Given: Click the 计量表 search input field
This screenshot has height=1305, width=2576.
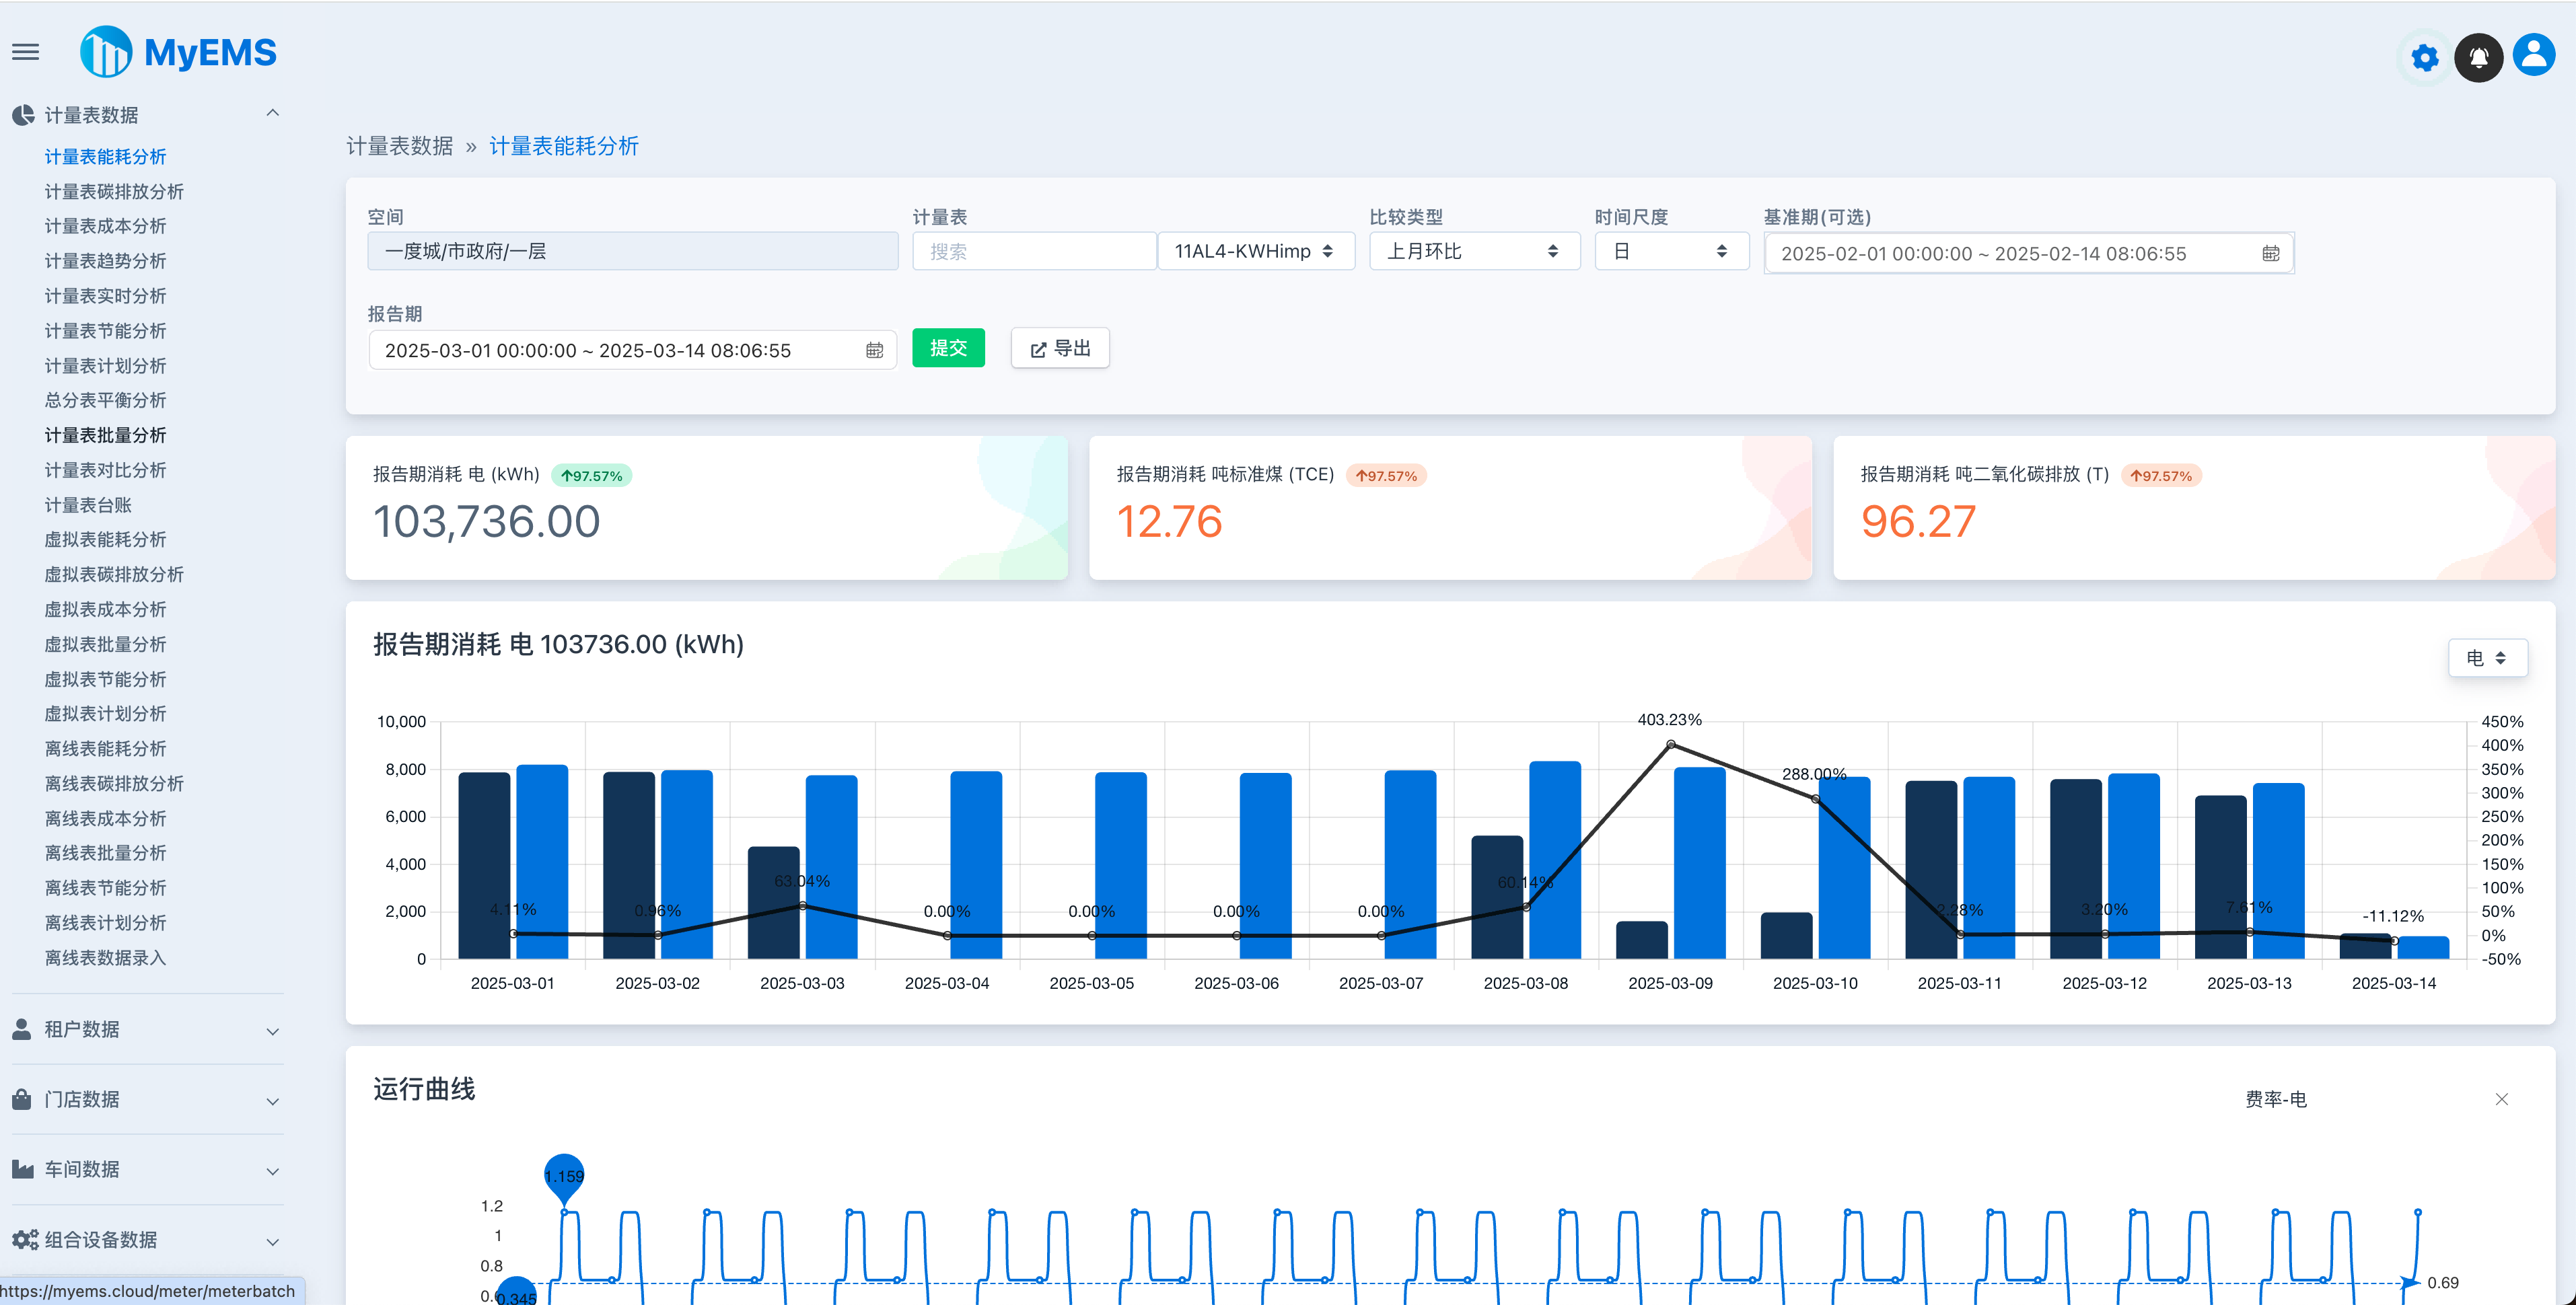Looking at the screenshot, I should coord(1034,251).
